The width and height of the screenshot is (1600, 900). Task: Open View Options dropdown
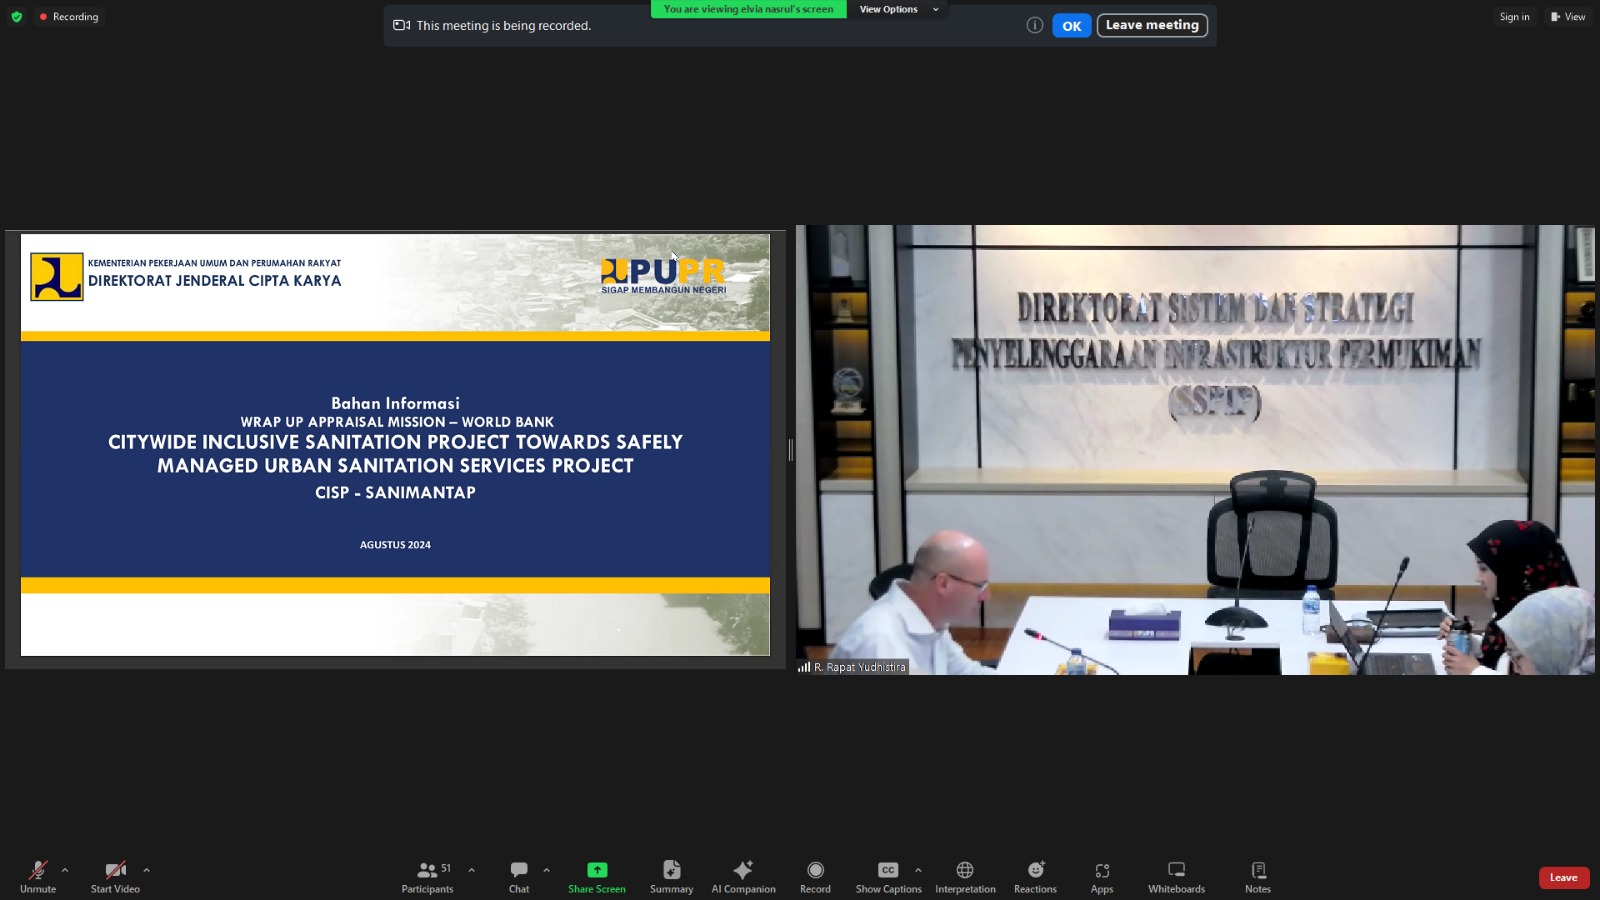[898, 9]
